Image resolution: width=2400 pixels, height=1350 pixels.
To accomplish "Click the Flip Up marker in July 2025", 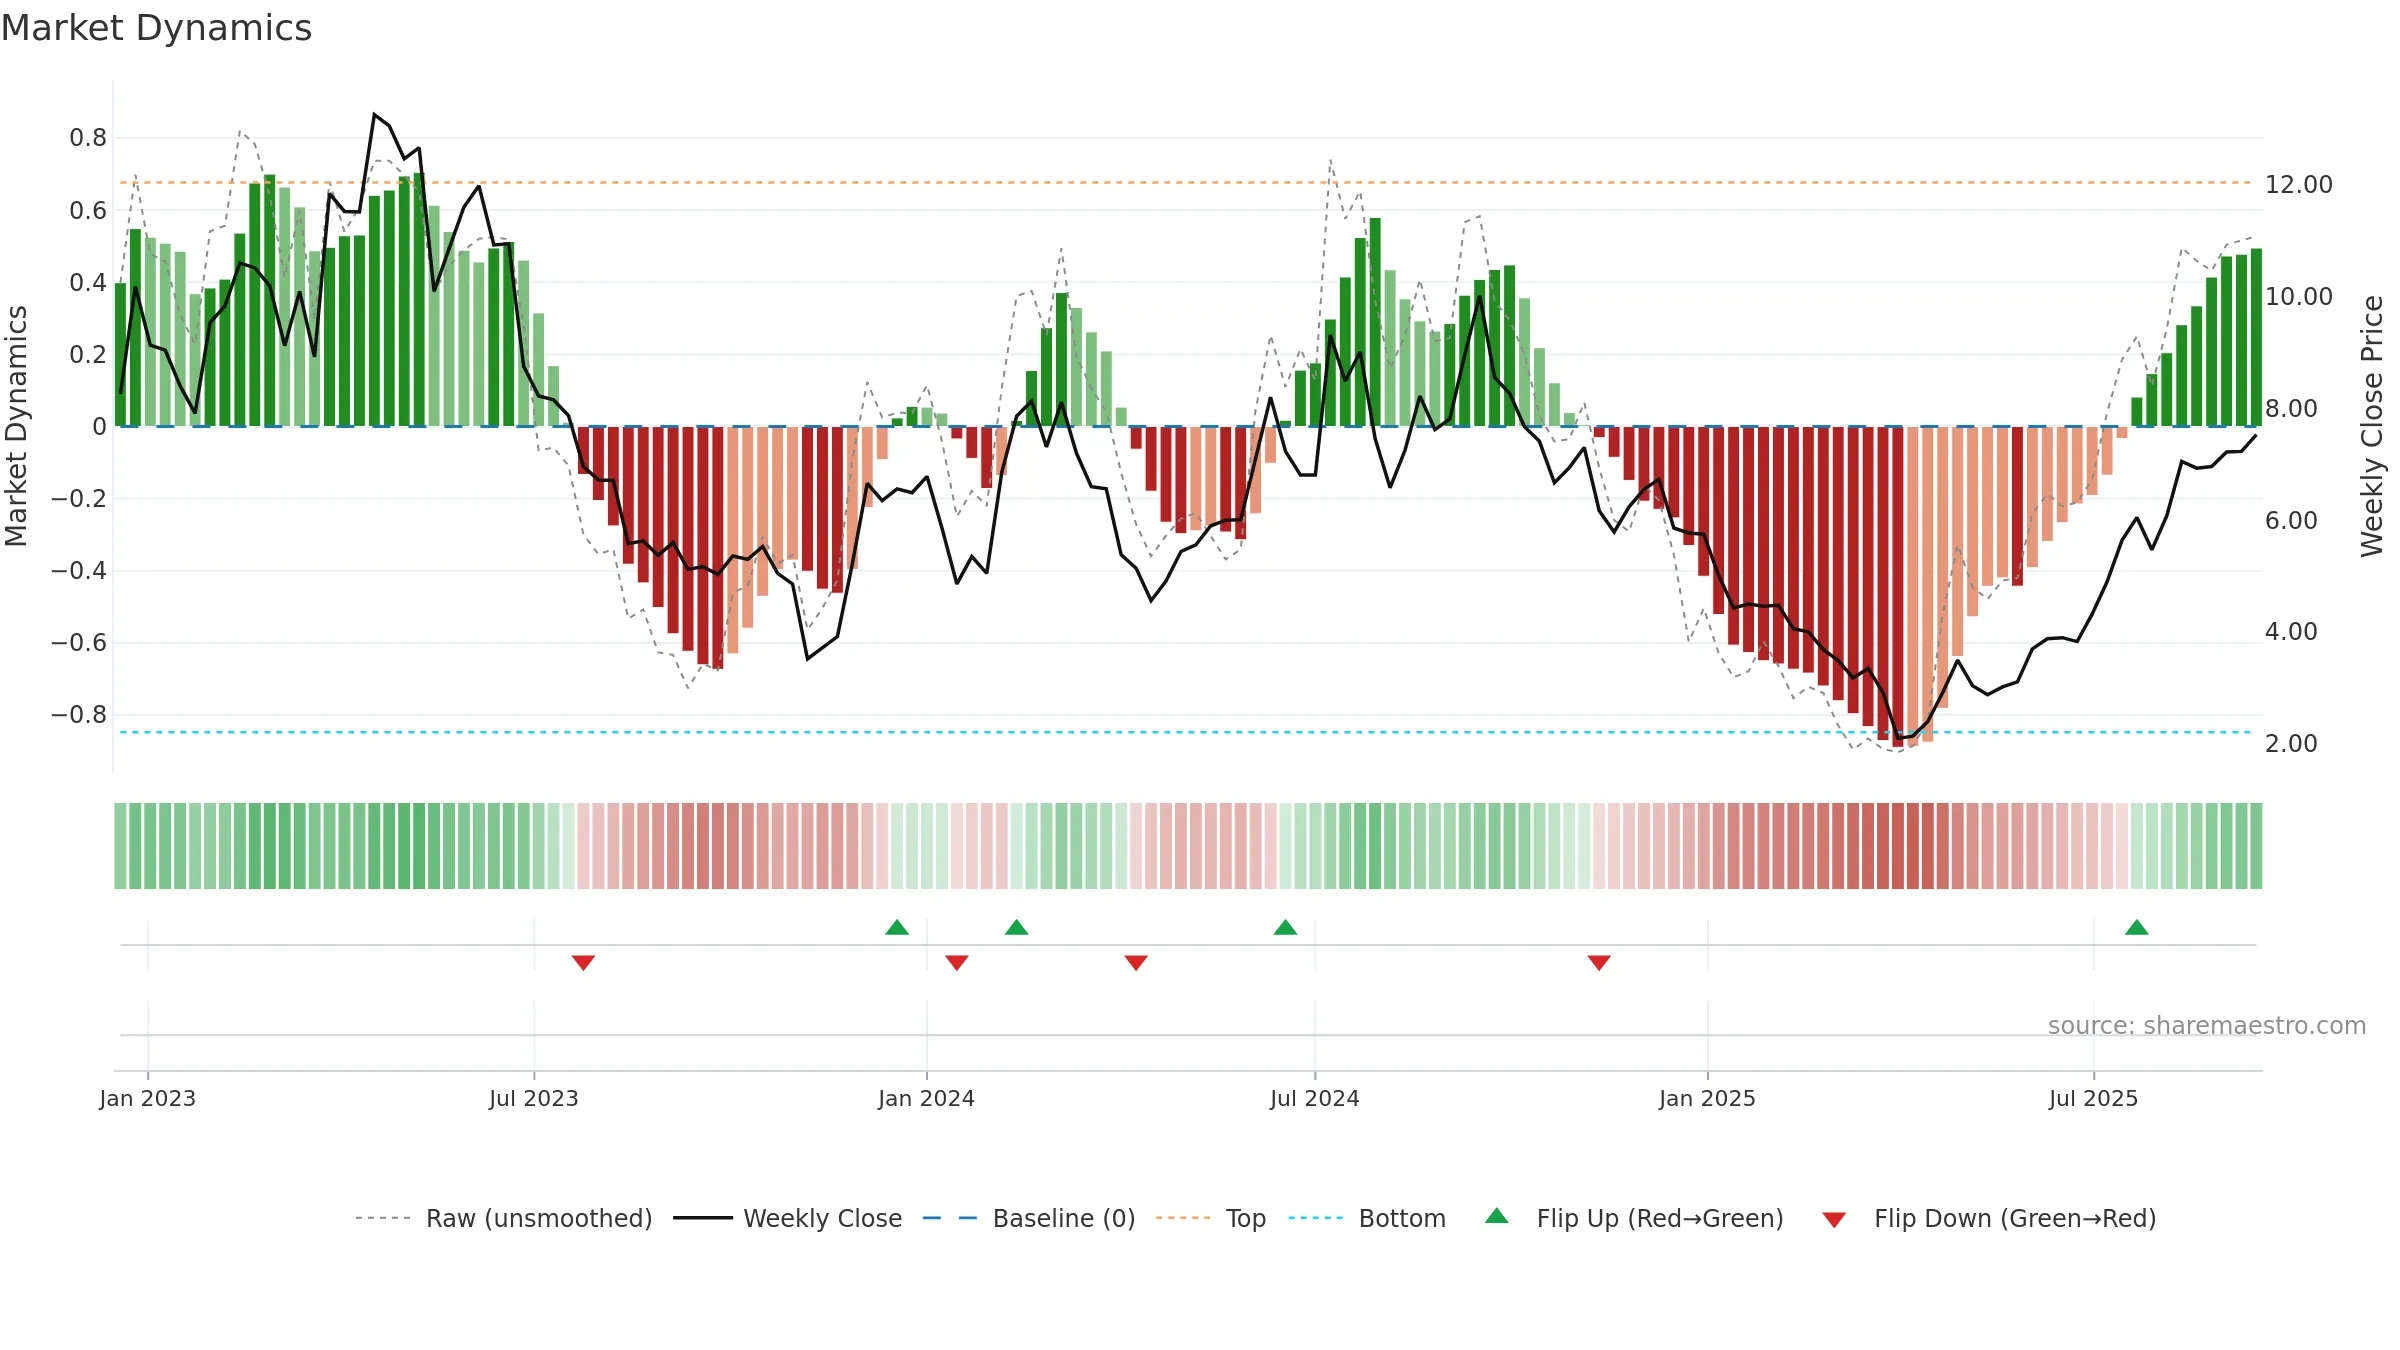I will click(x=2137, y=927).
